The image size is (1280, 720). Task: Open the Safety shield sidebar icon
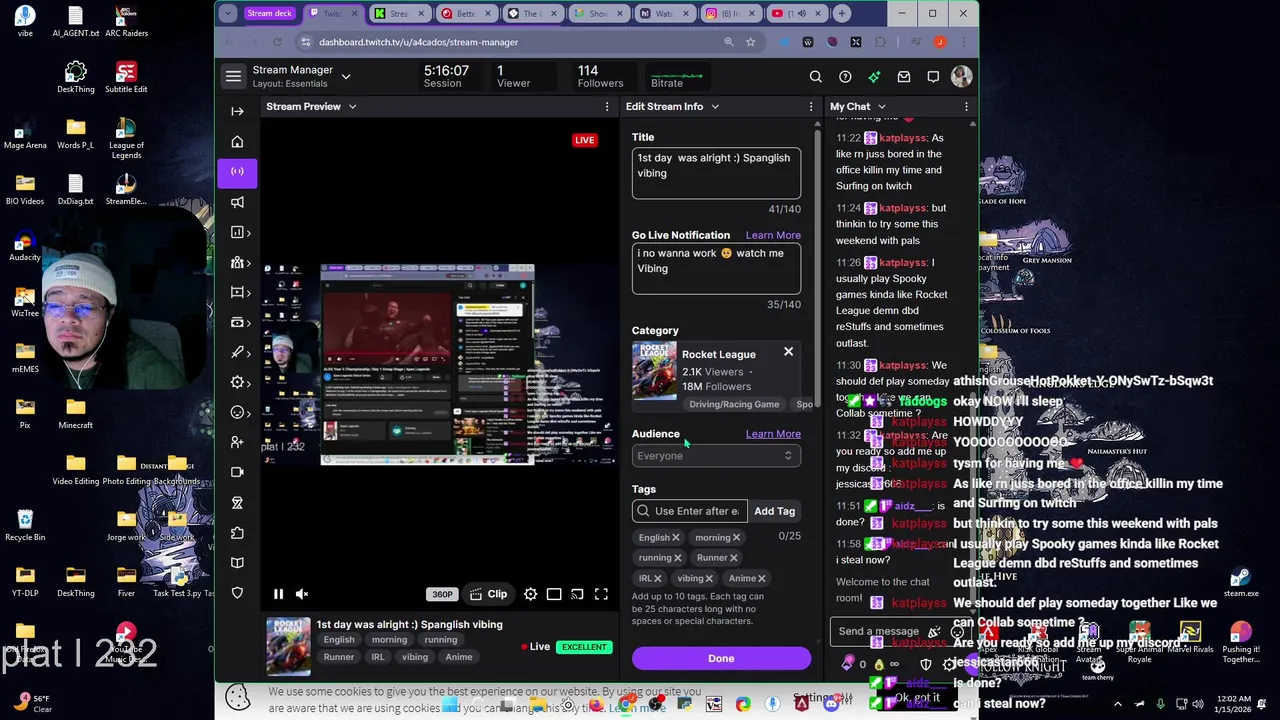(x=237, y=593)
